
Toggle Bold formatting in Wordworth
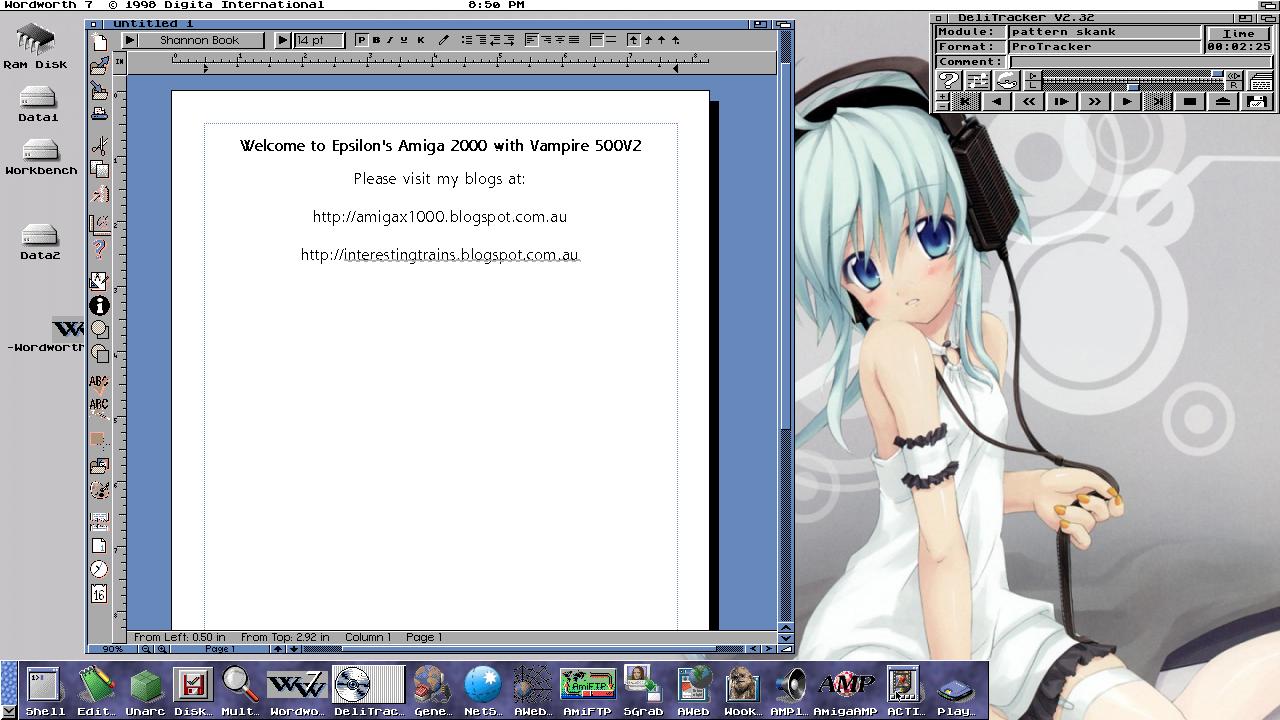pos(376,40)
